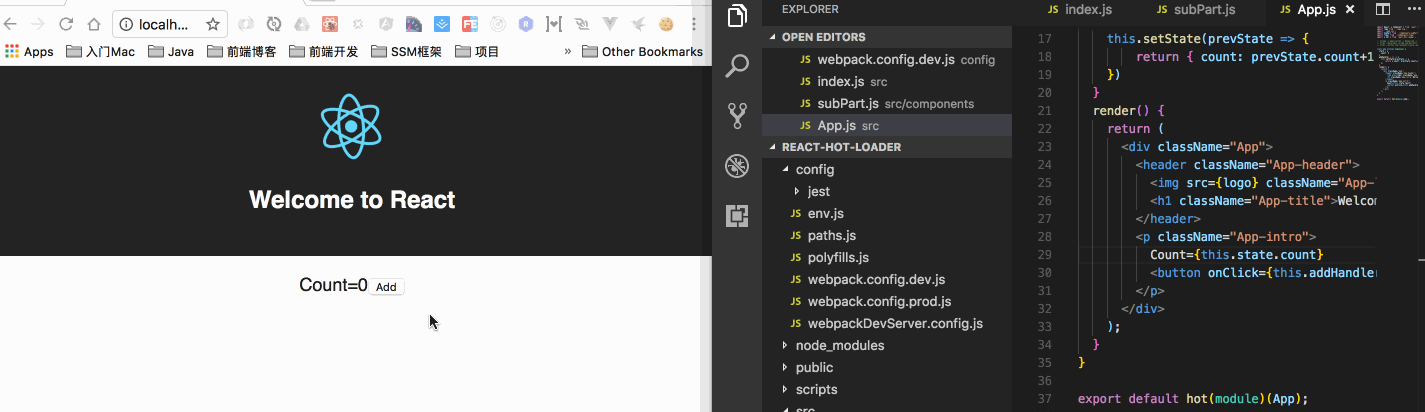Click the Welcome to React heading
The height and width of the screenshot is (412, 1425).
[x=352, y=200]
